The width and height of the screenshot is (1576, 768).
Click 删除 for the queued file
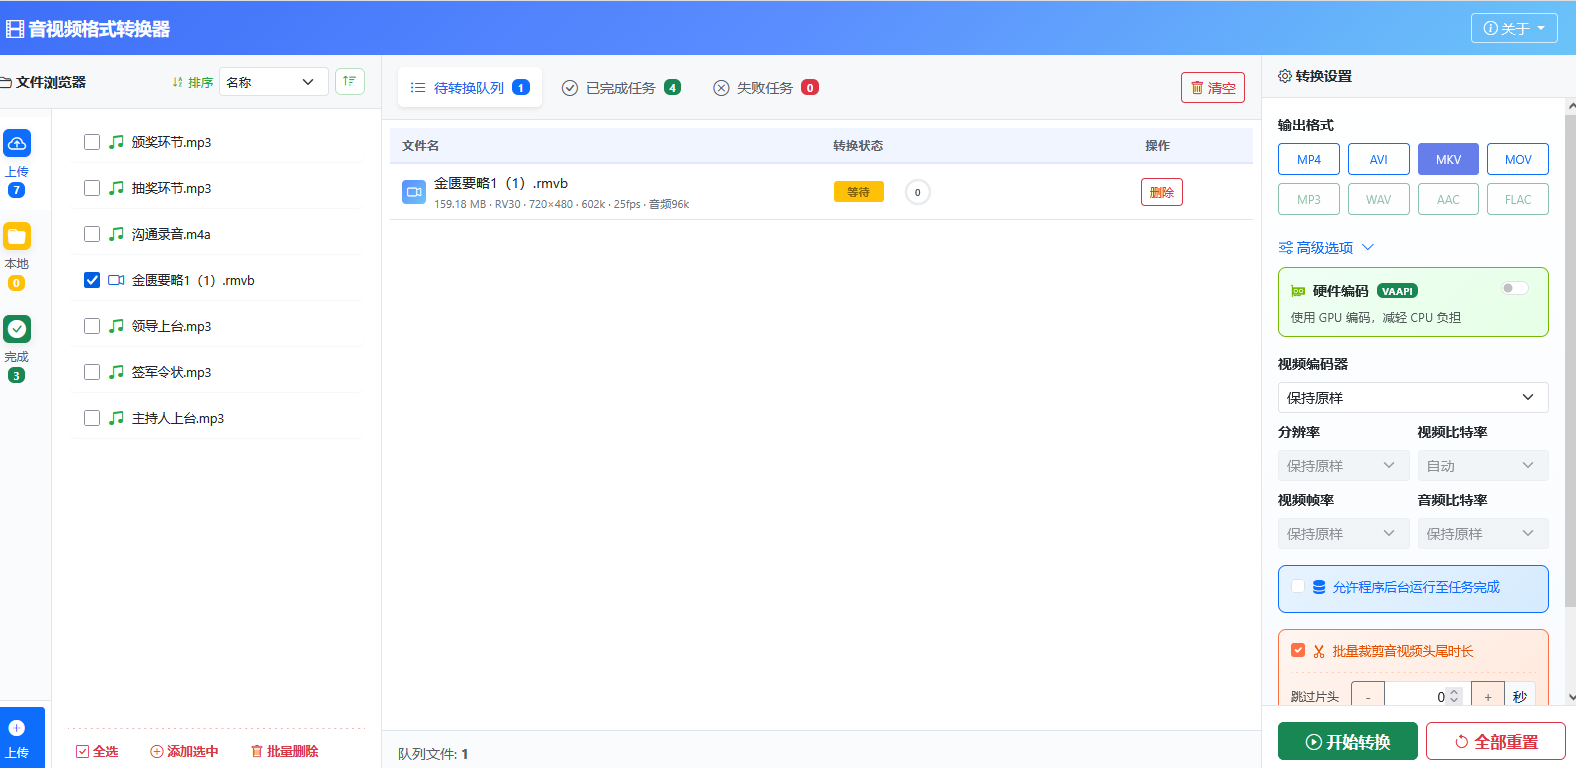[1162, 192]
